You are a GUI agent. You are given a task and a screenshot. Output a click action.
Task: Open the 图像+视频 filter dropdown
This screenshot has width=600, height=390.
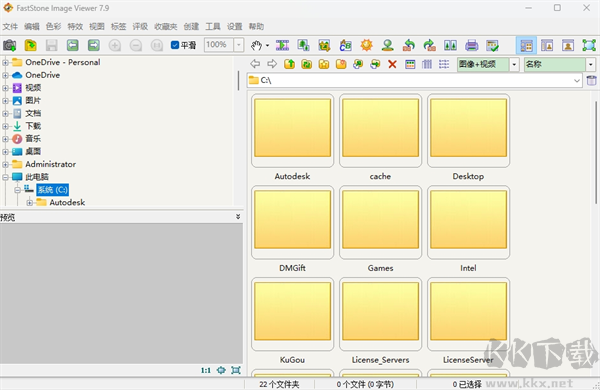pos(514,64)
